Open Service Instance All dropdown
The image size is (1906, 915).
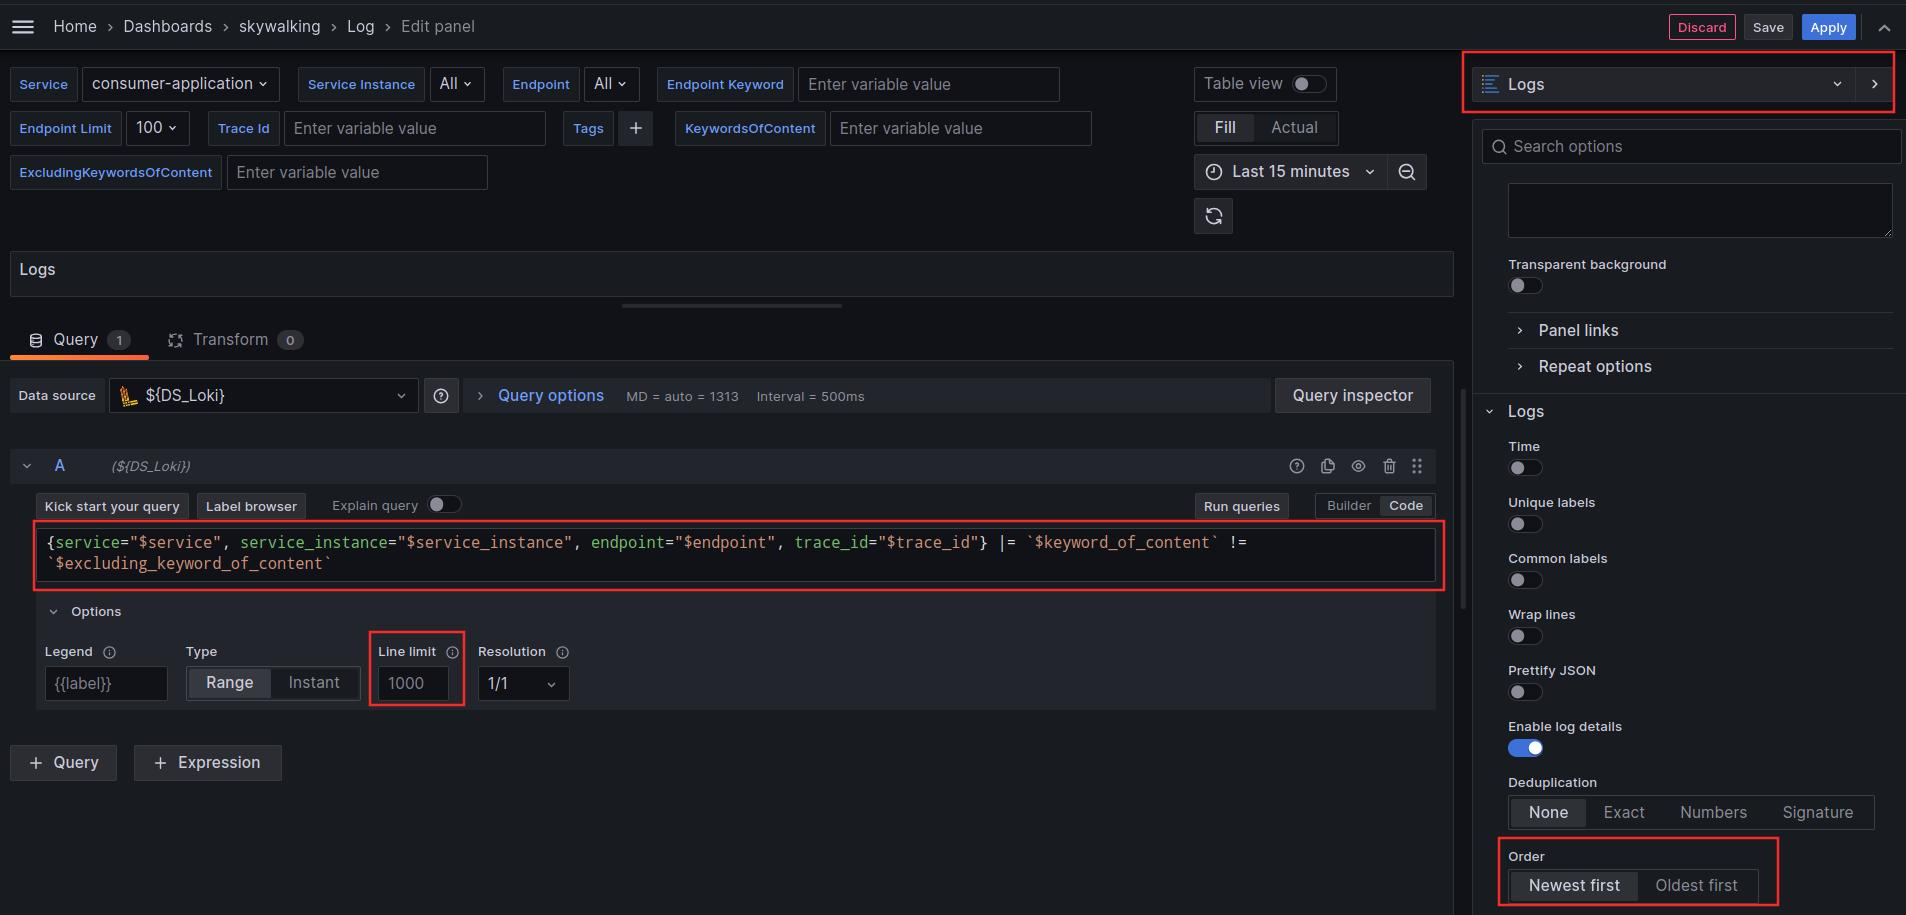pos(457,84)
